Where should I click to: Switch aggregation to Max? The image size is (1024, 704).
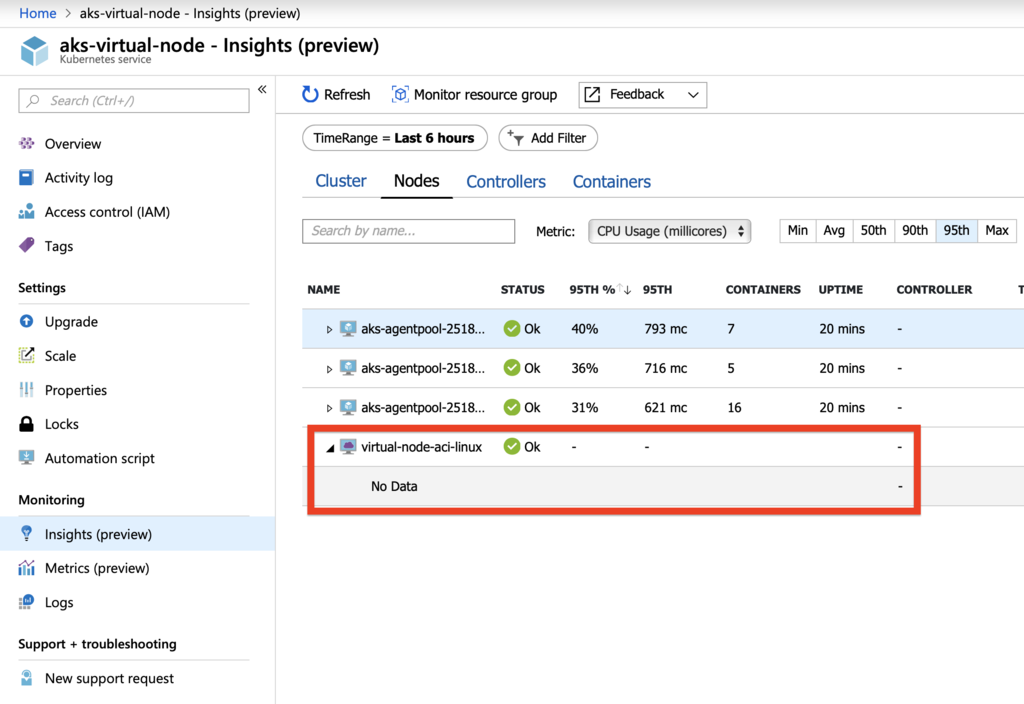996,231
